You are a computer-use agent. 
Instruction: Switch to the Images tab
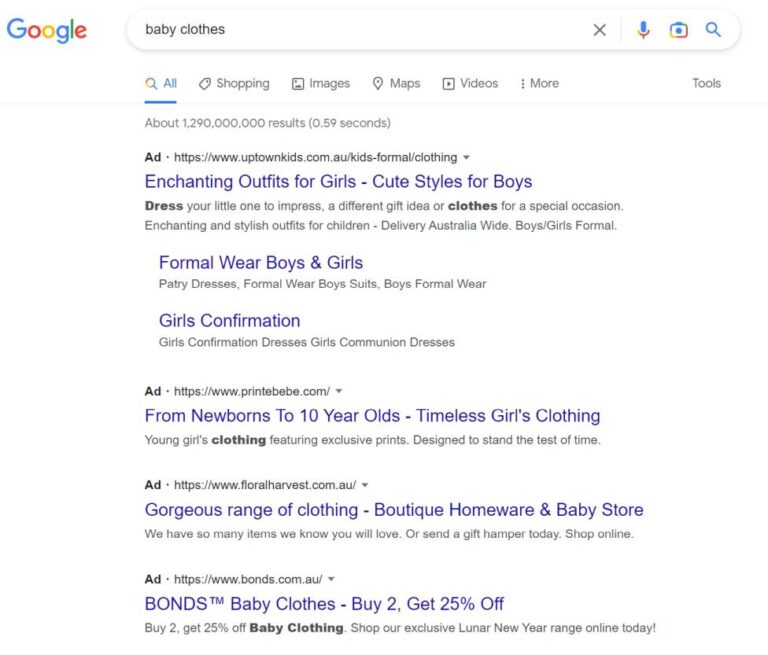point(321,84)
